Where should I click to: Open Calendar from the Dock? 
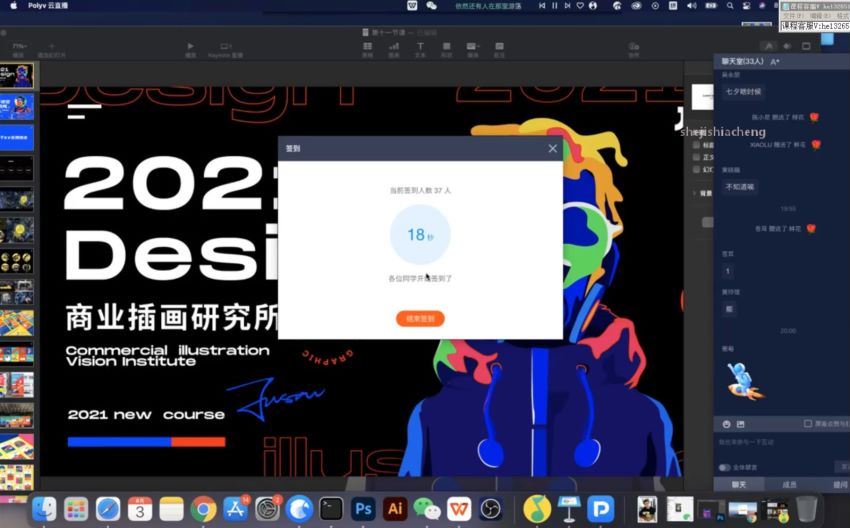140,509
